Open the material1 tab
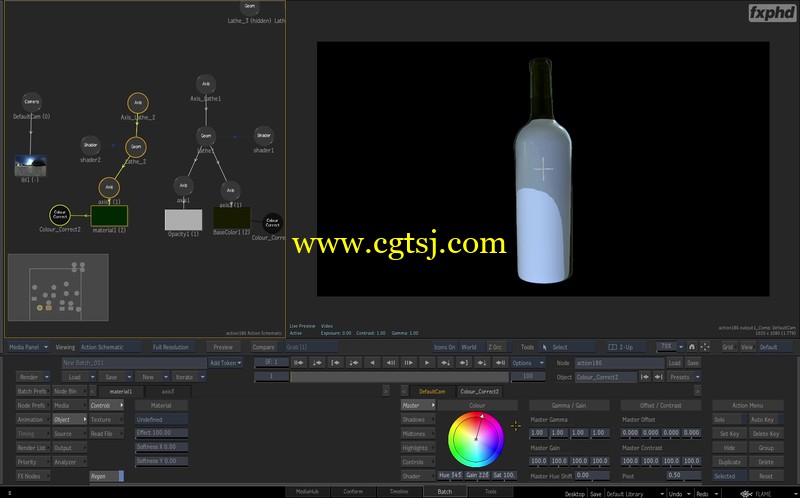 (121, 391)
